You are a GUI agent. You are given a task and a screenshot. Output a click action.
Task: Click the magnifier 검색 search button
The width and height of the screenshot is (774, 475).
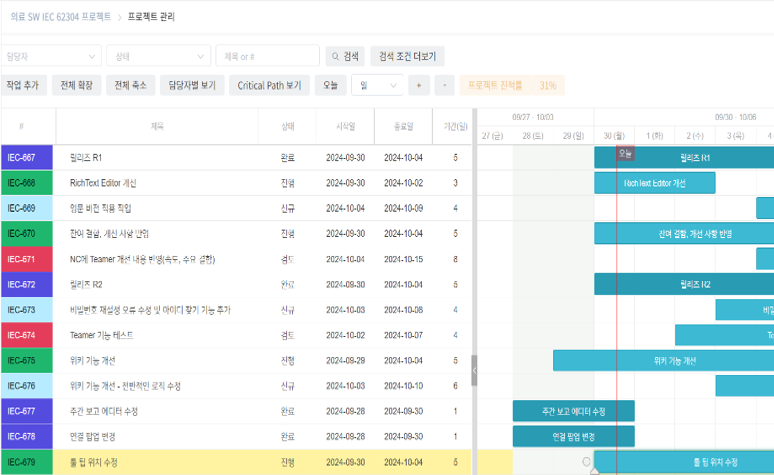pyautogui.click(x=345, y=56)
